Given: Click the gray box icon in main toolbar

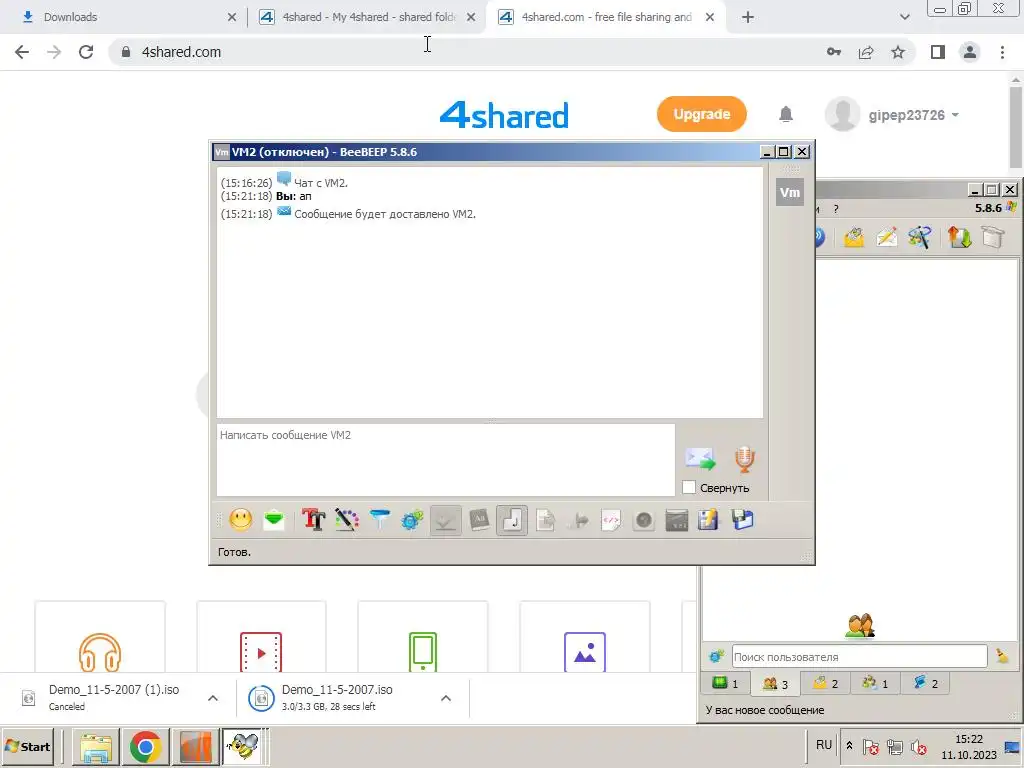Looking at the screenshot, I should tap(993, 237).
